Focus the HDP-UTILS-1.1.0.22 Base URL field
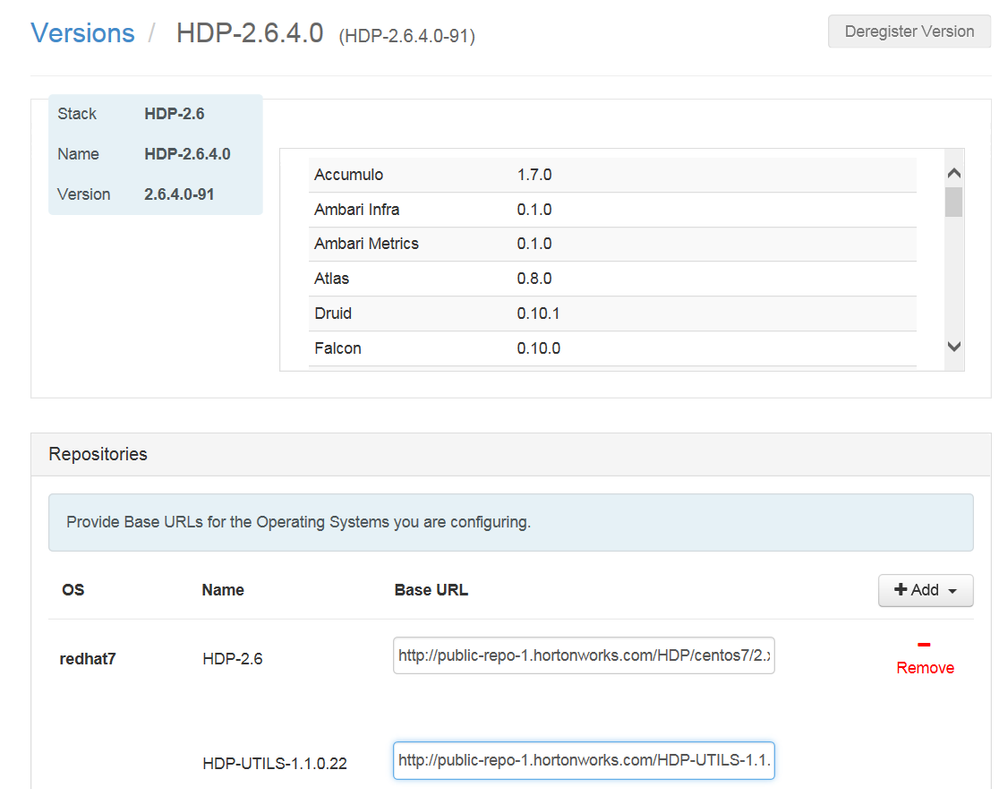This screenshot has width=999, height=789. pyautogui.click(x=583, y=760)
